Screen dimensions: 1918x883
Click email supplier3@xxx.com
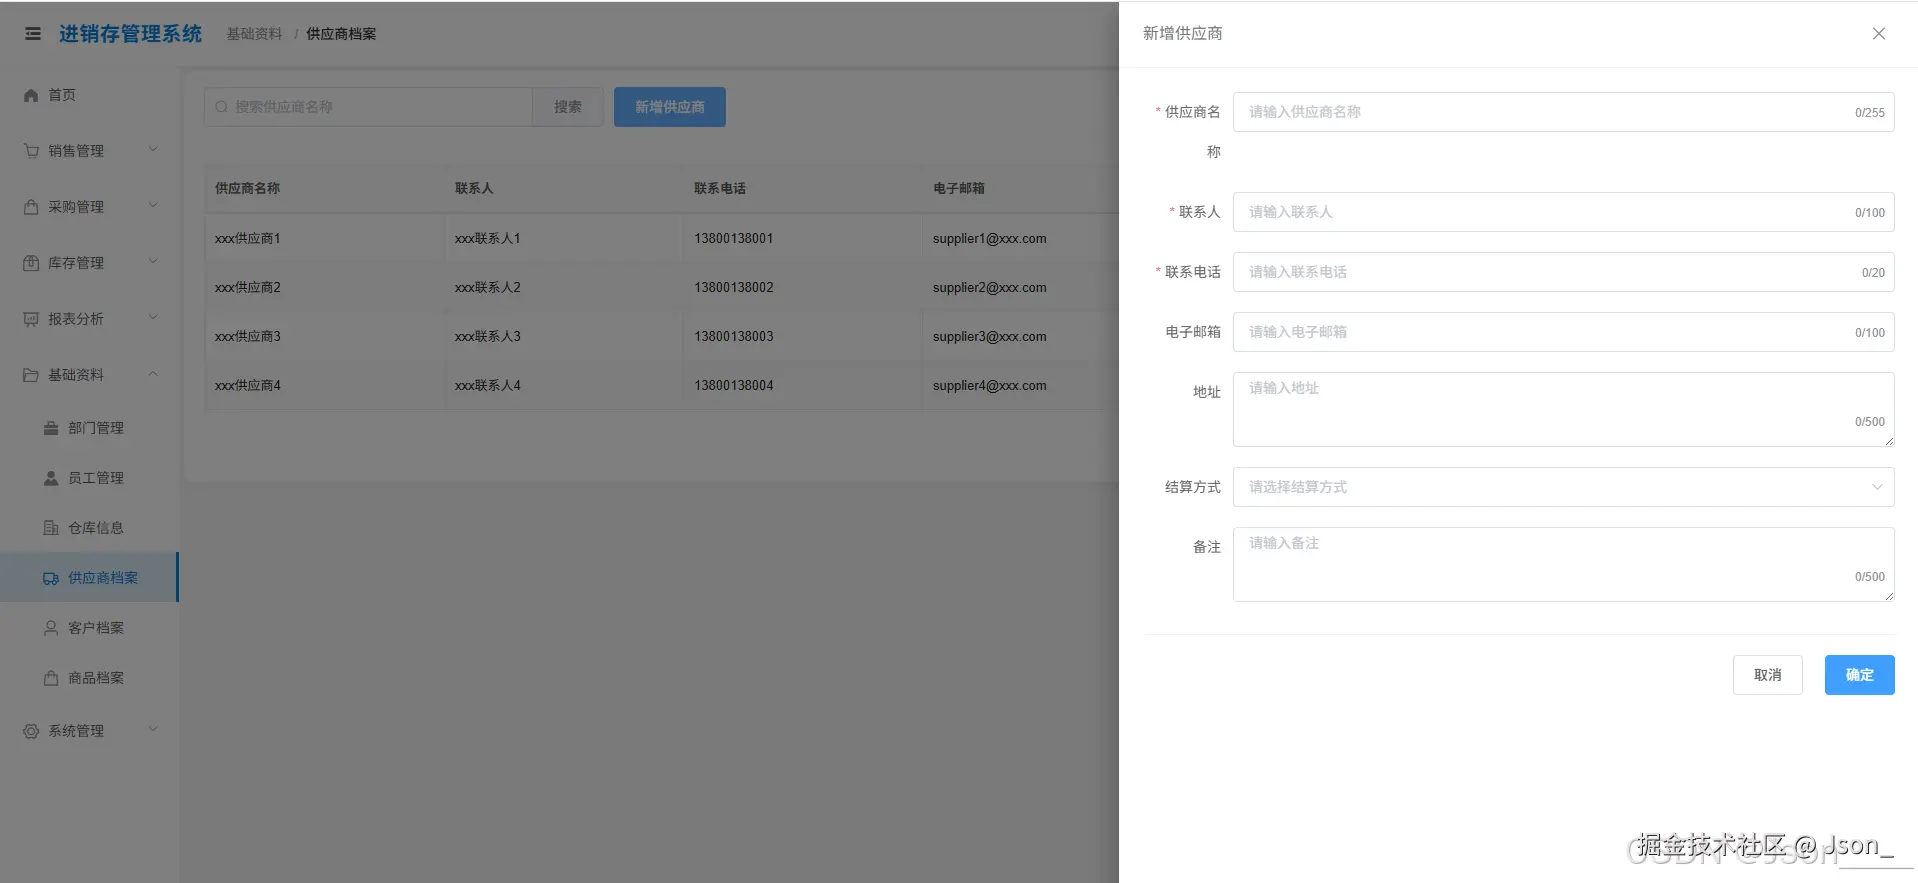click(x=990, y=337)
